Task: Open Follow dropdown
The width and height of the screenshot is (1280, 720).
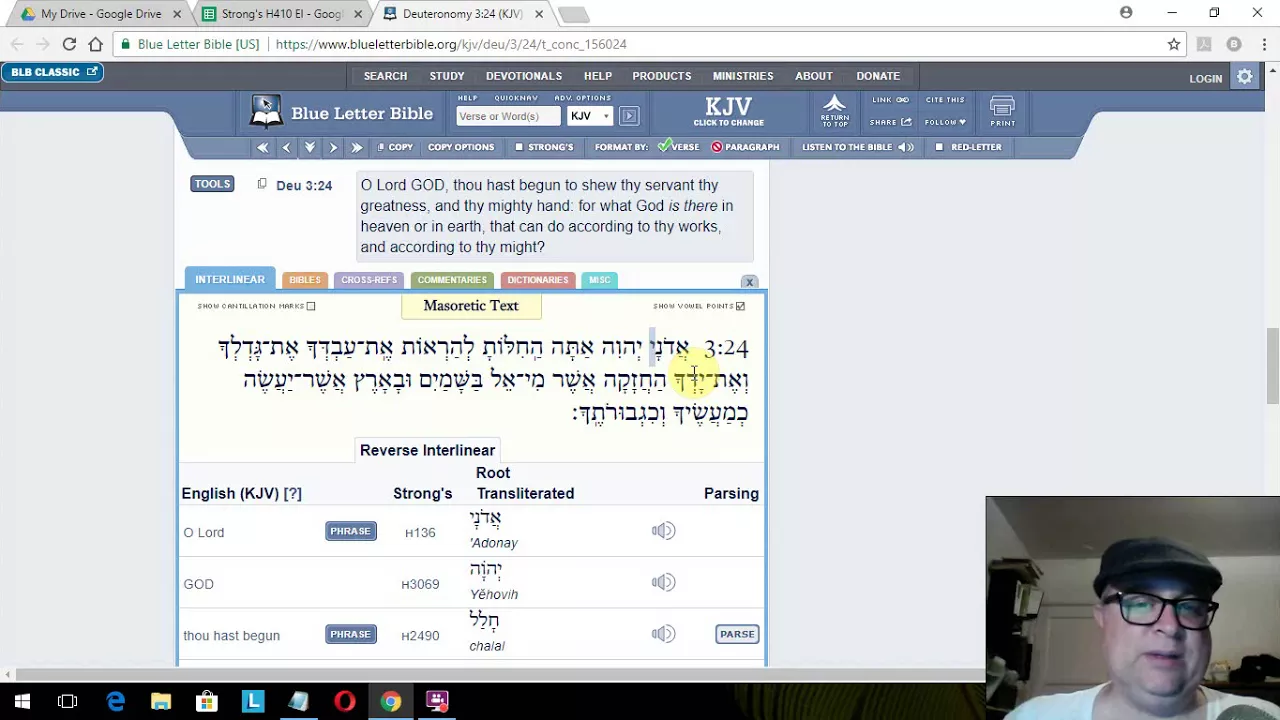Action: 945,122
